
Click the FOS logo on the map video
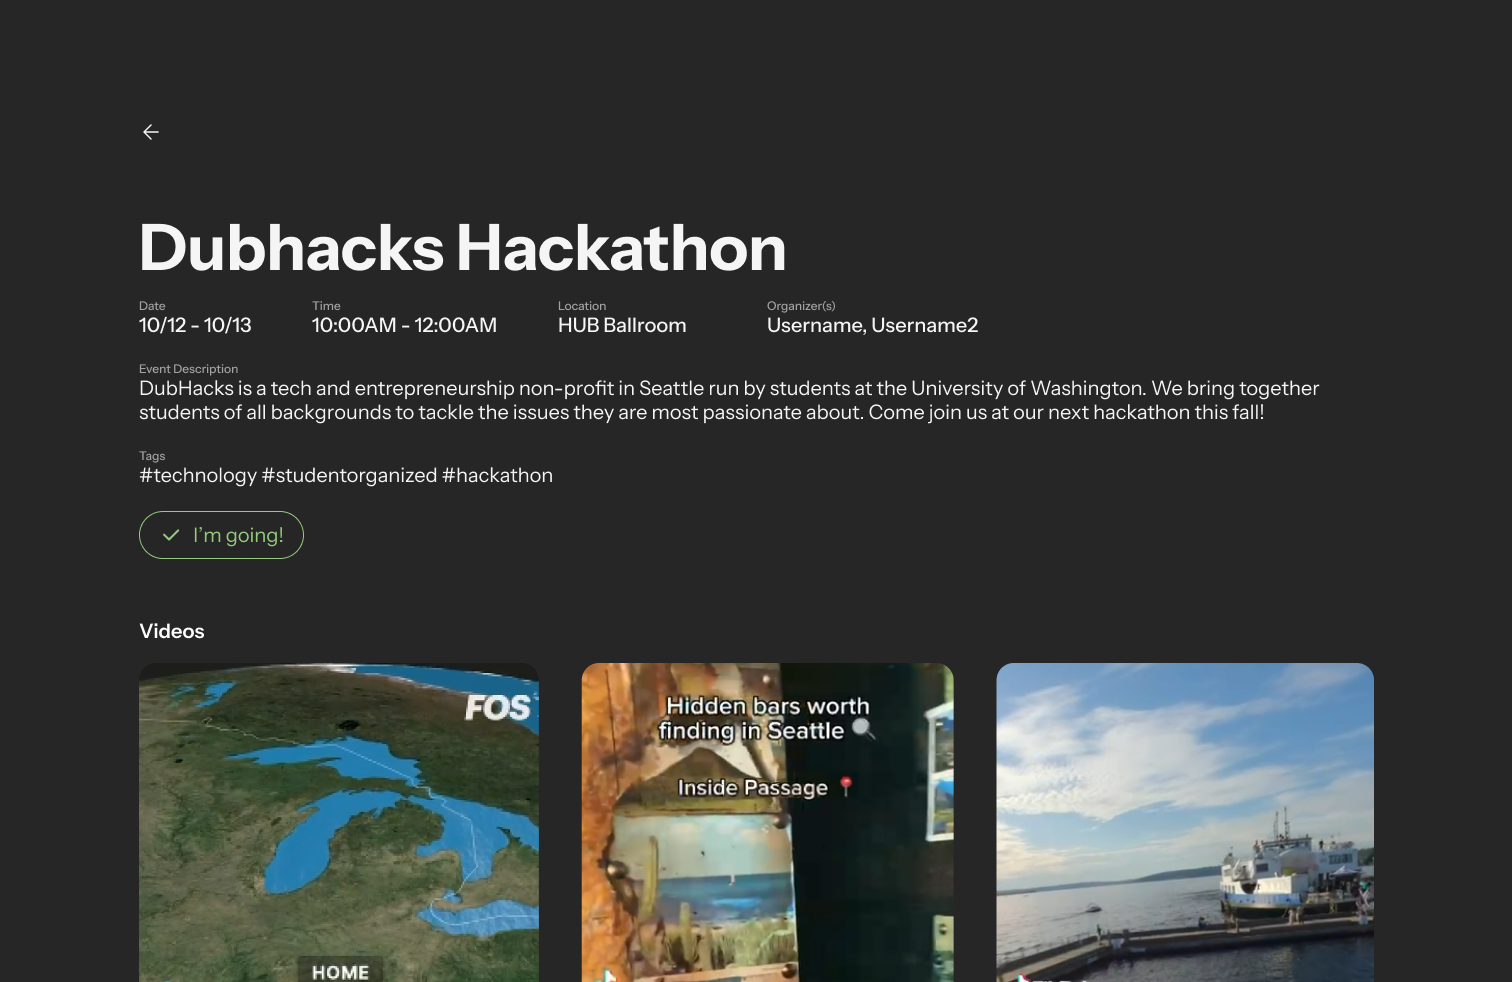497,708
